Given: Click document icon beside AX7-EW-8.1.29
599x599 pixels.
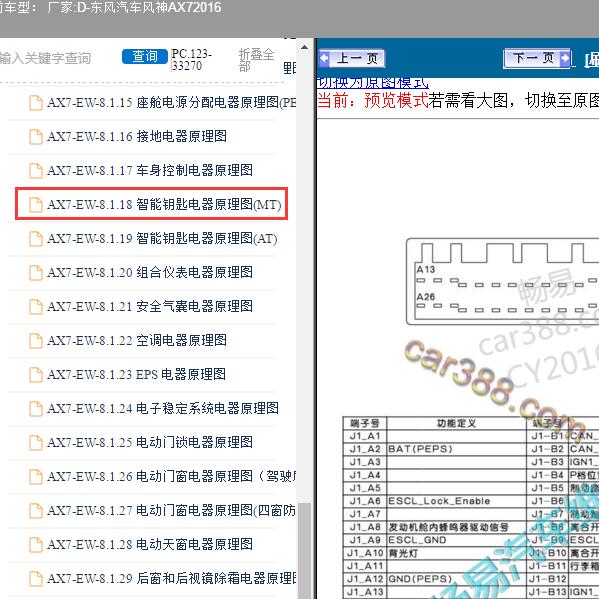Looking at the screenshot, I should (x=36, y=579).
